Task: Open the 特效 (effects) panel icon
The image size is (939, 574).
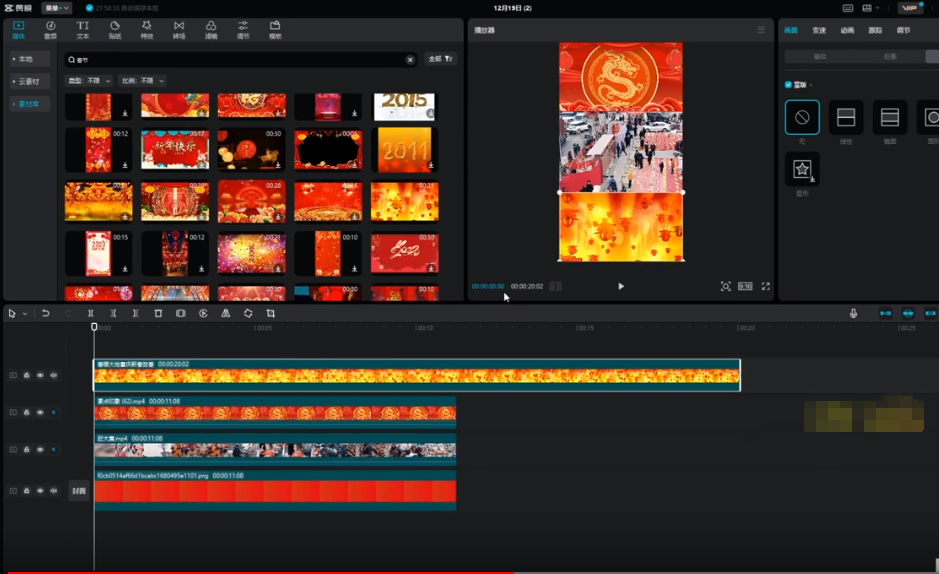Action: [147, 29]
